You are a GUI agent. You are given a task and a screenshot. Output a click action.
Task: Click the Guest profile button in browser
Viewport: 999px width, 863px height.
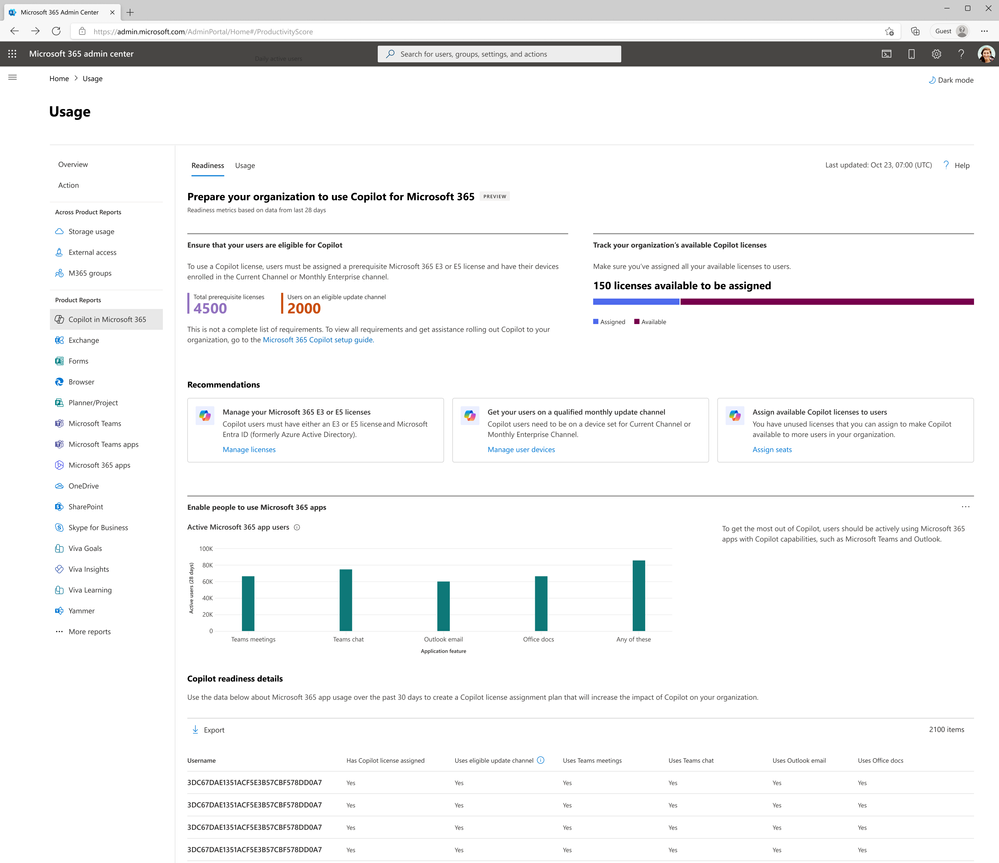[951, 31]
